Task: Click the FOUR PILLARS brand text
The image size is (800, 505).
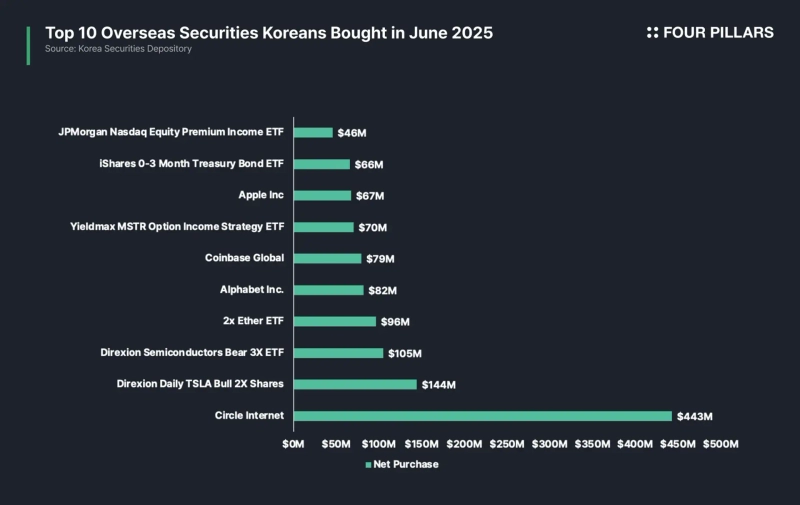Action: click(x=719, y=33)
